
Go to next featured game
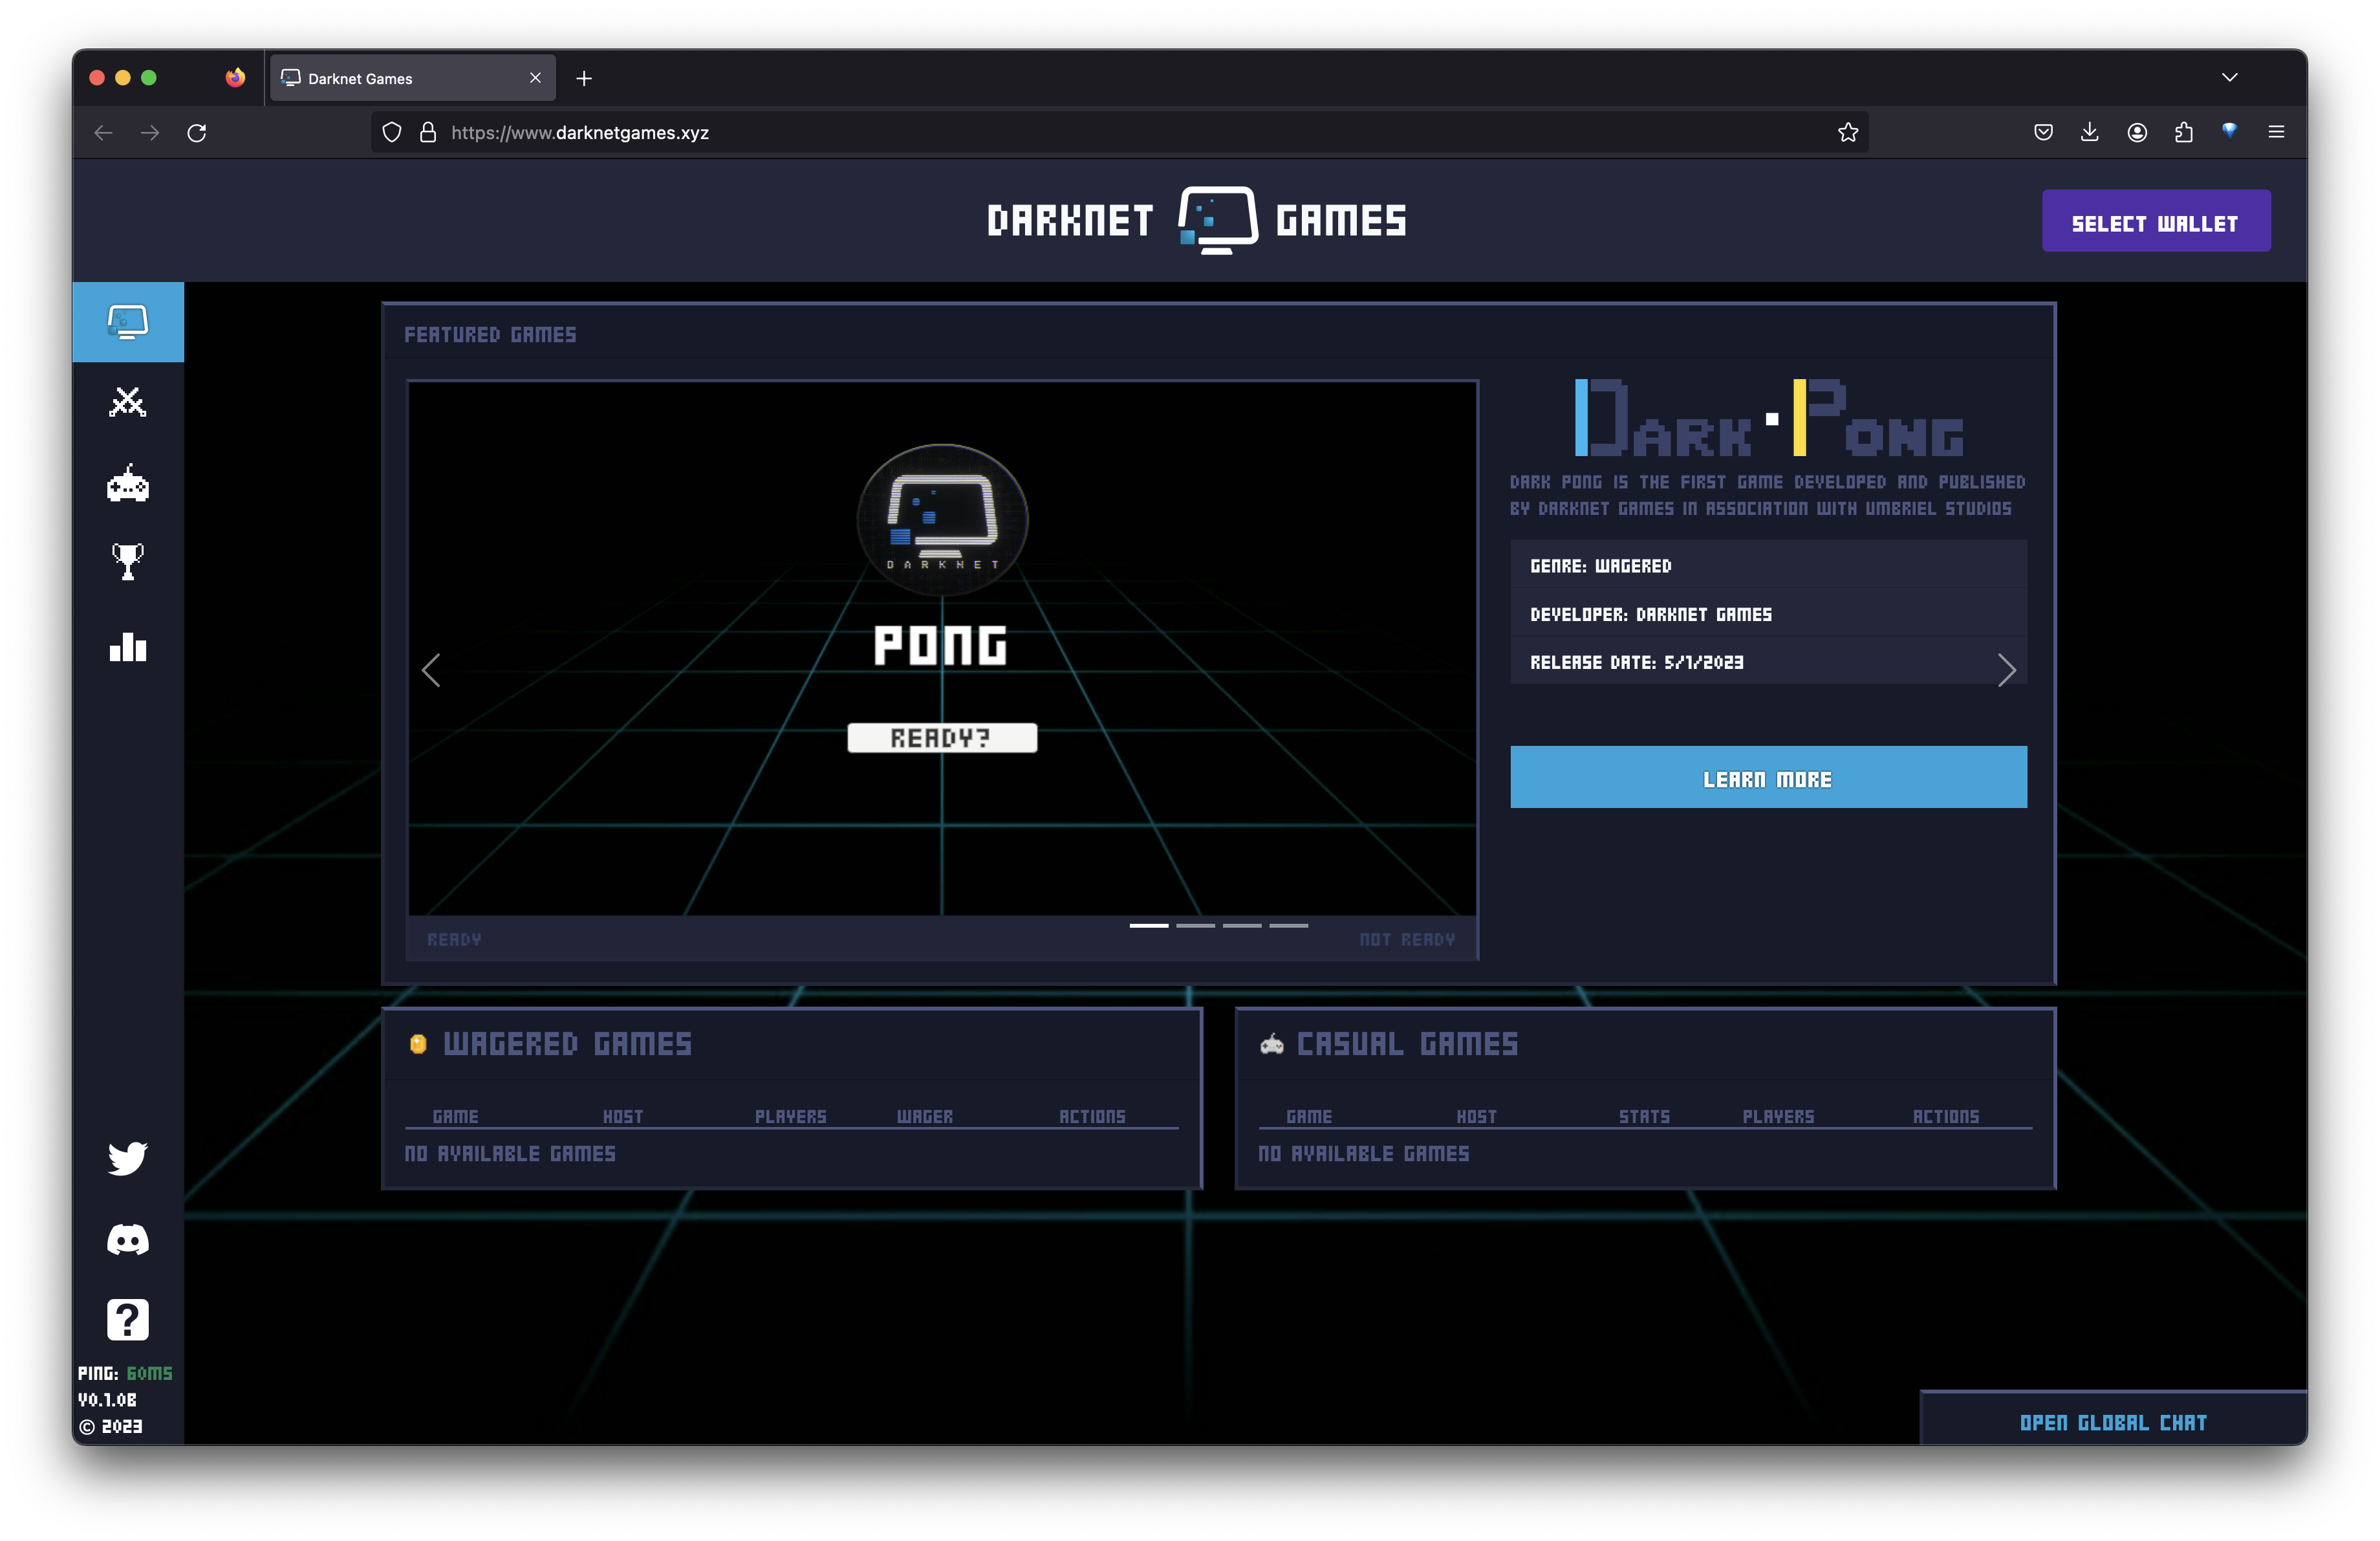click(x=2006, y=670)
